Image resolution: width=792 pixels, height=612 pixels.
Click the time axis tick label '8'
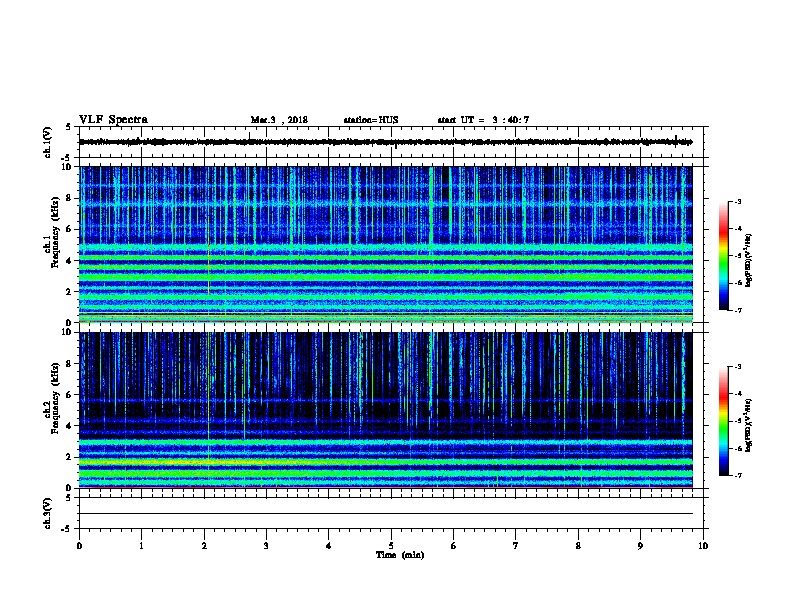point(578,545)
